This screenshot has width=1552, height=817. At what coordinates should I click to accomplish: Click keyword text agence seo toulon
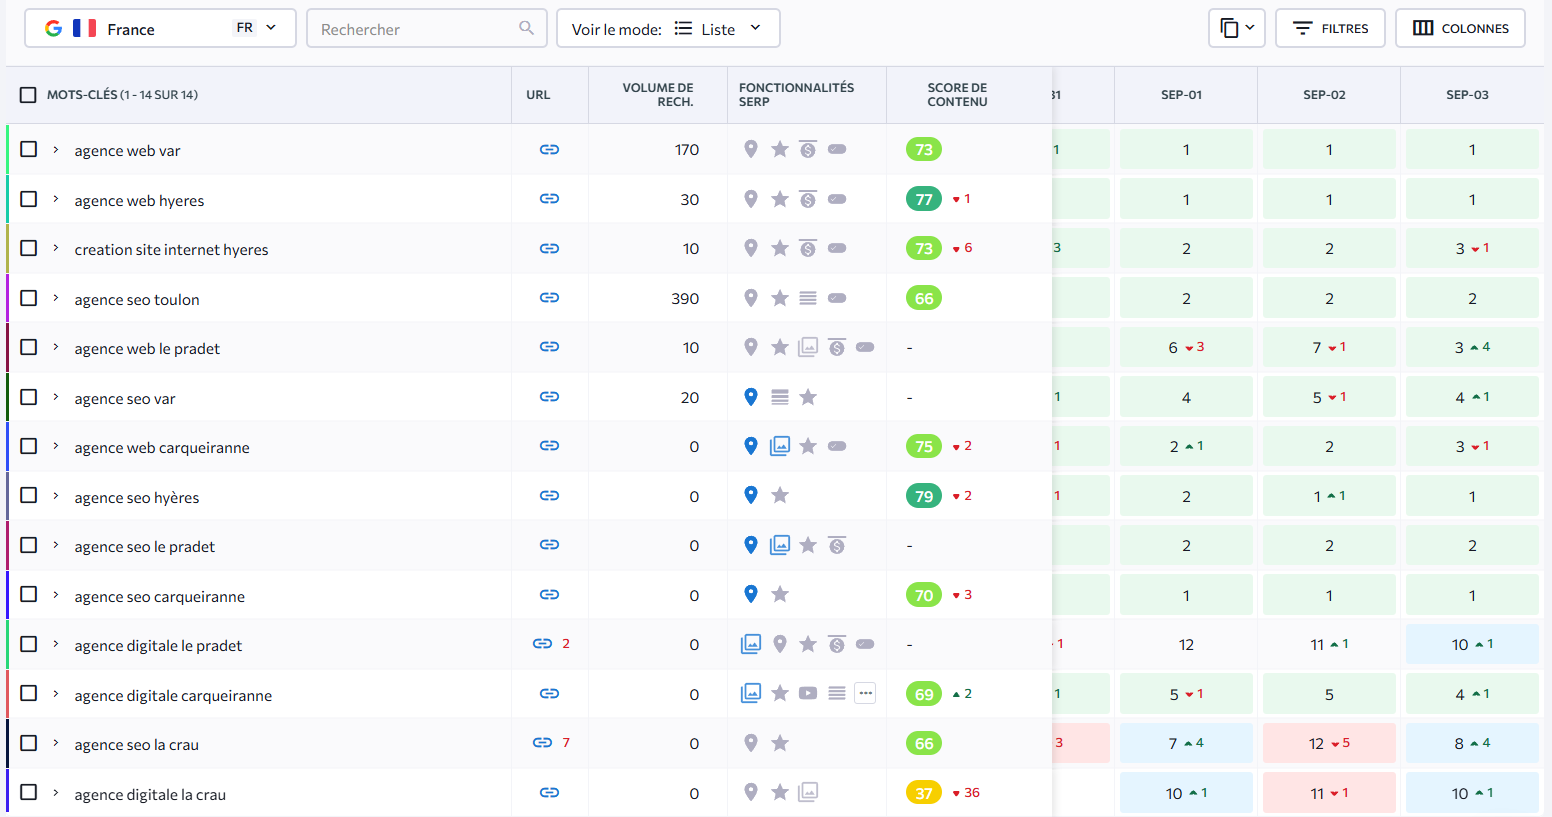[x=137, y=299]
